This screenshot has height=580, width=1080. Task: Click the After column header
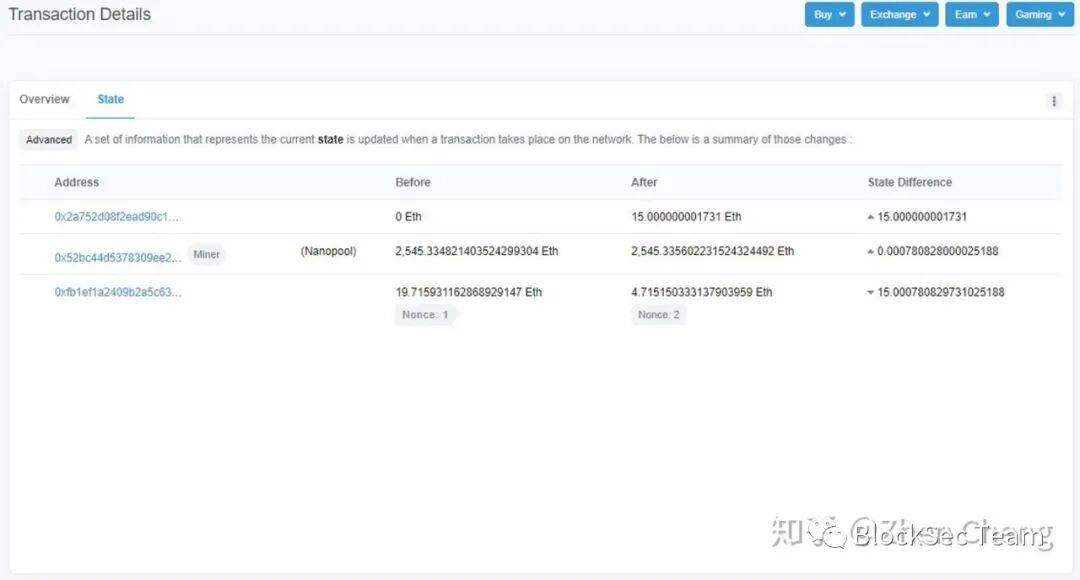pyautogui.click(x=644, y=183)
